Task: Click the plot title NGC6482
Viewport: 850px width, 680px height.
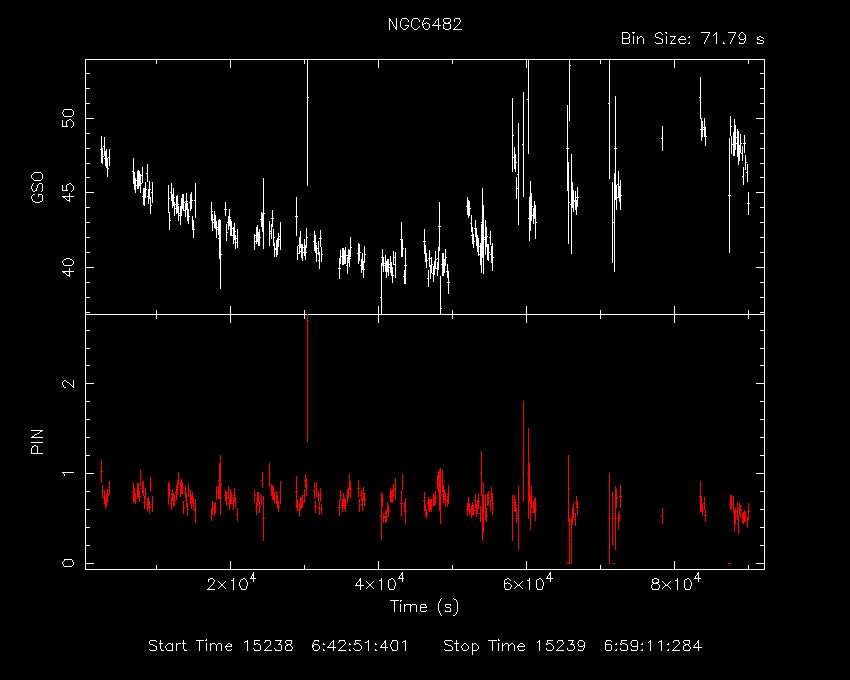Action: click(x=425, y=24)
